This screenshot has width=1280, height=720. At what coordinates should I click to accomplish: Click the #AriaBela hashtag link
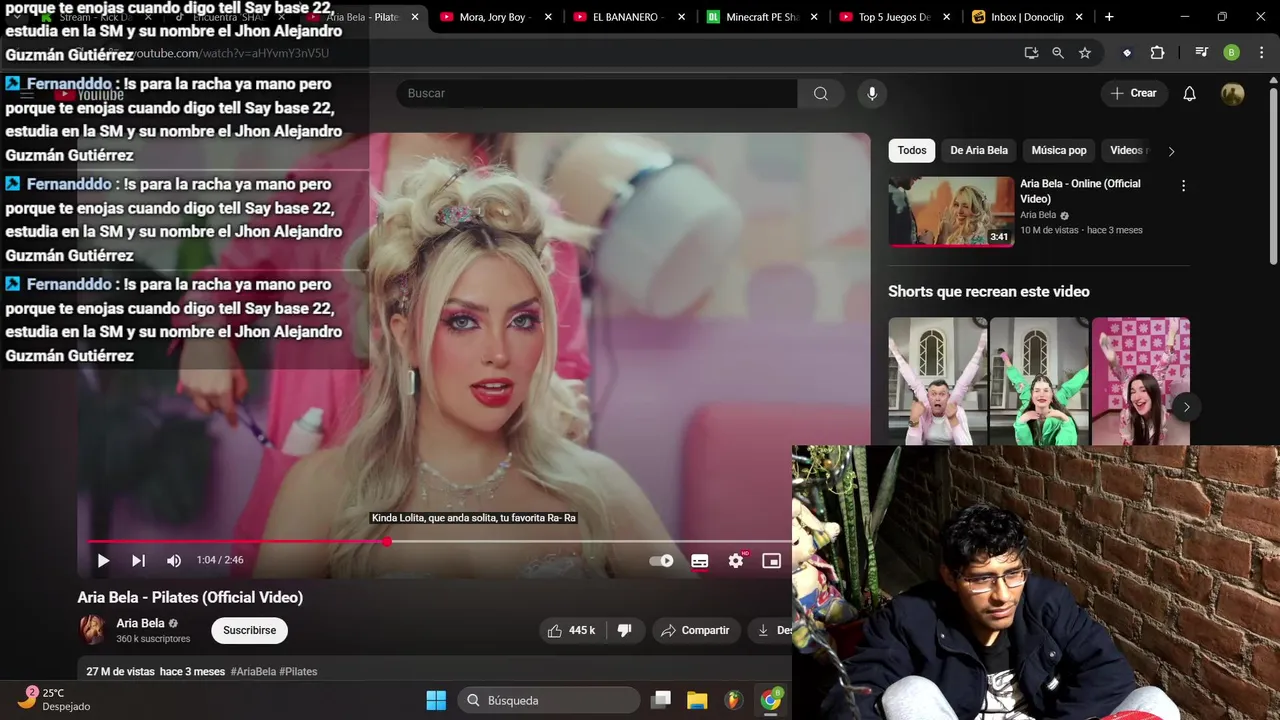point(253,672)
